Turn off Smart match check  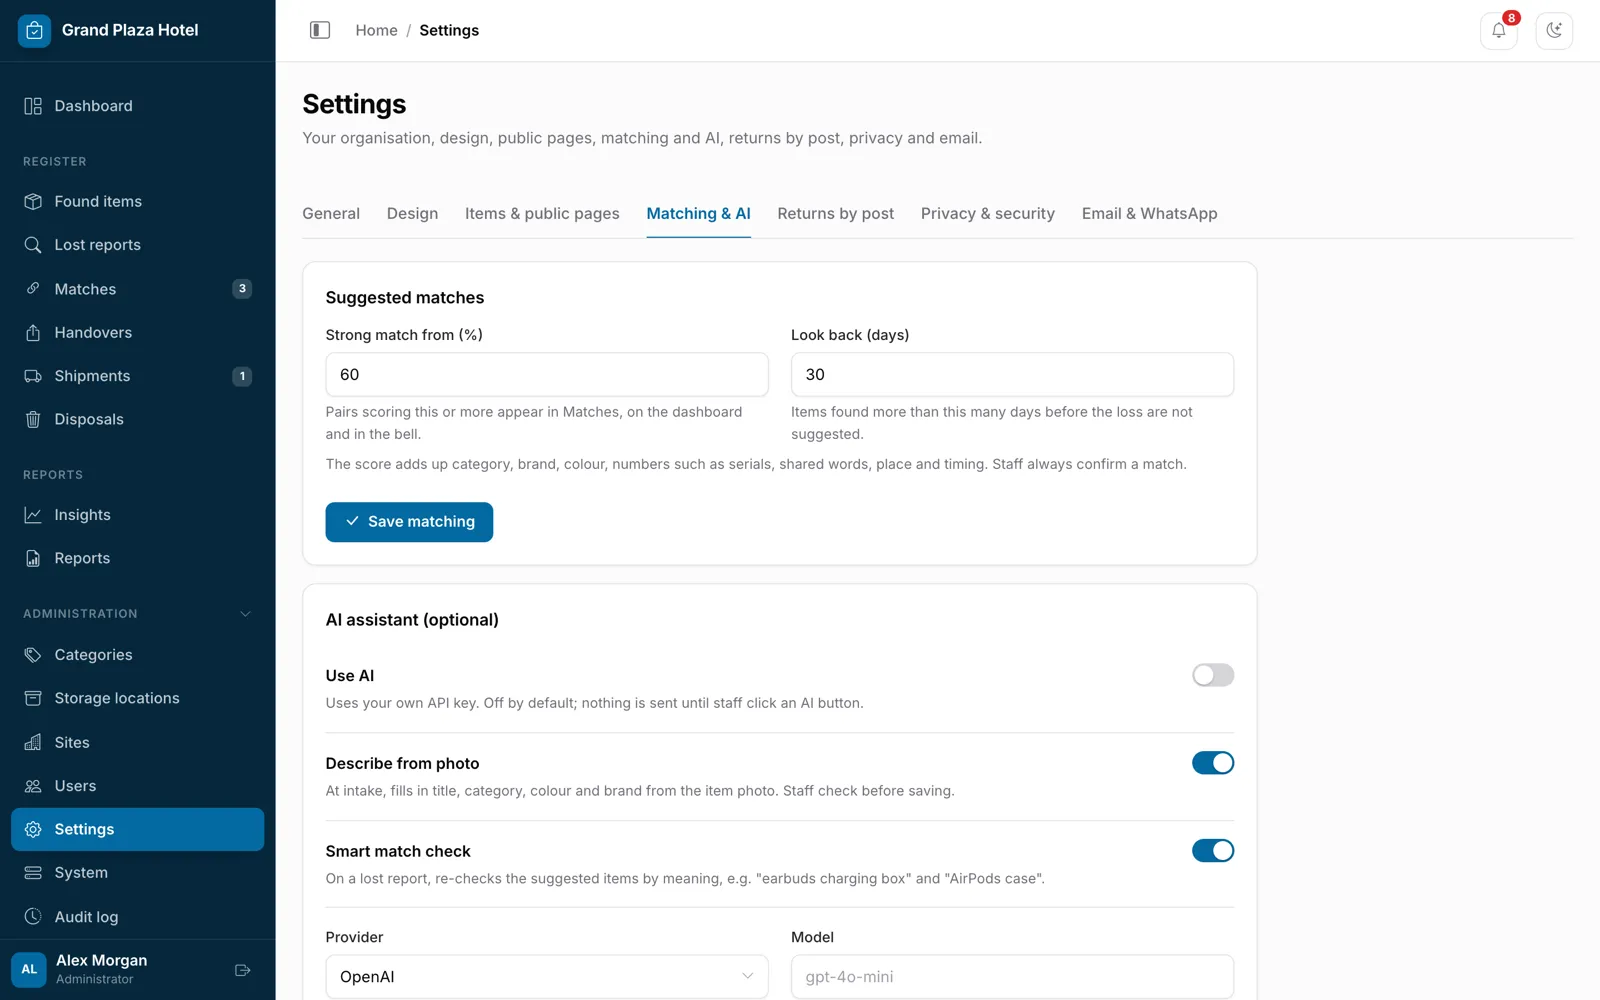(x=1213, y=851)
